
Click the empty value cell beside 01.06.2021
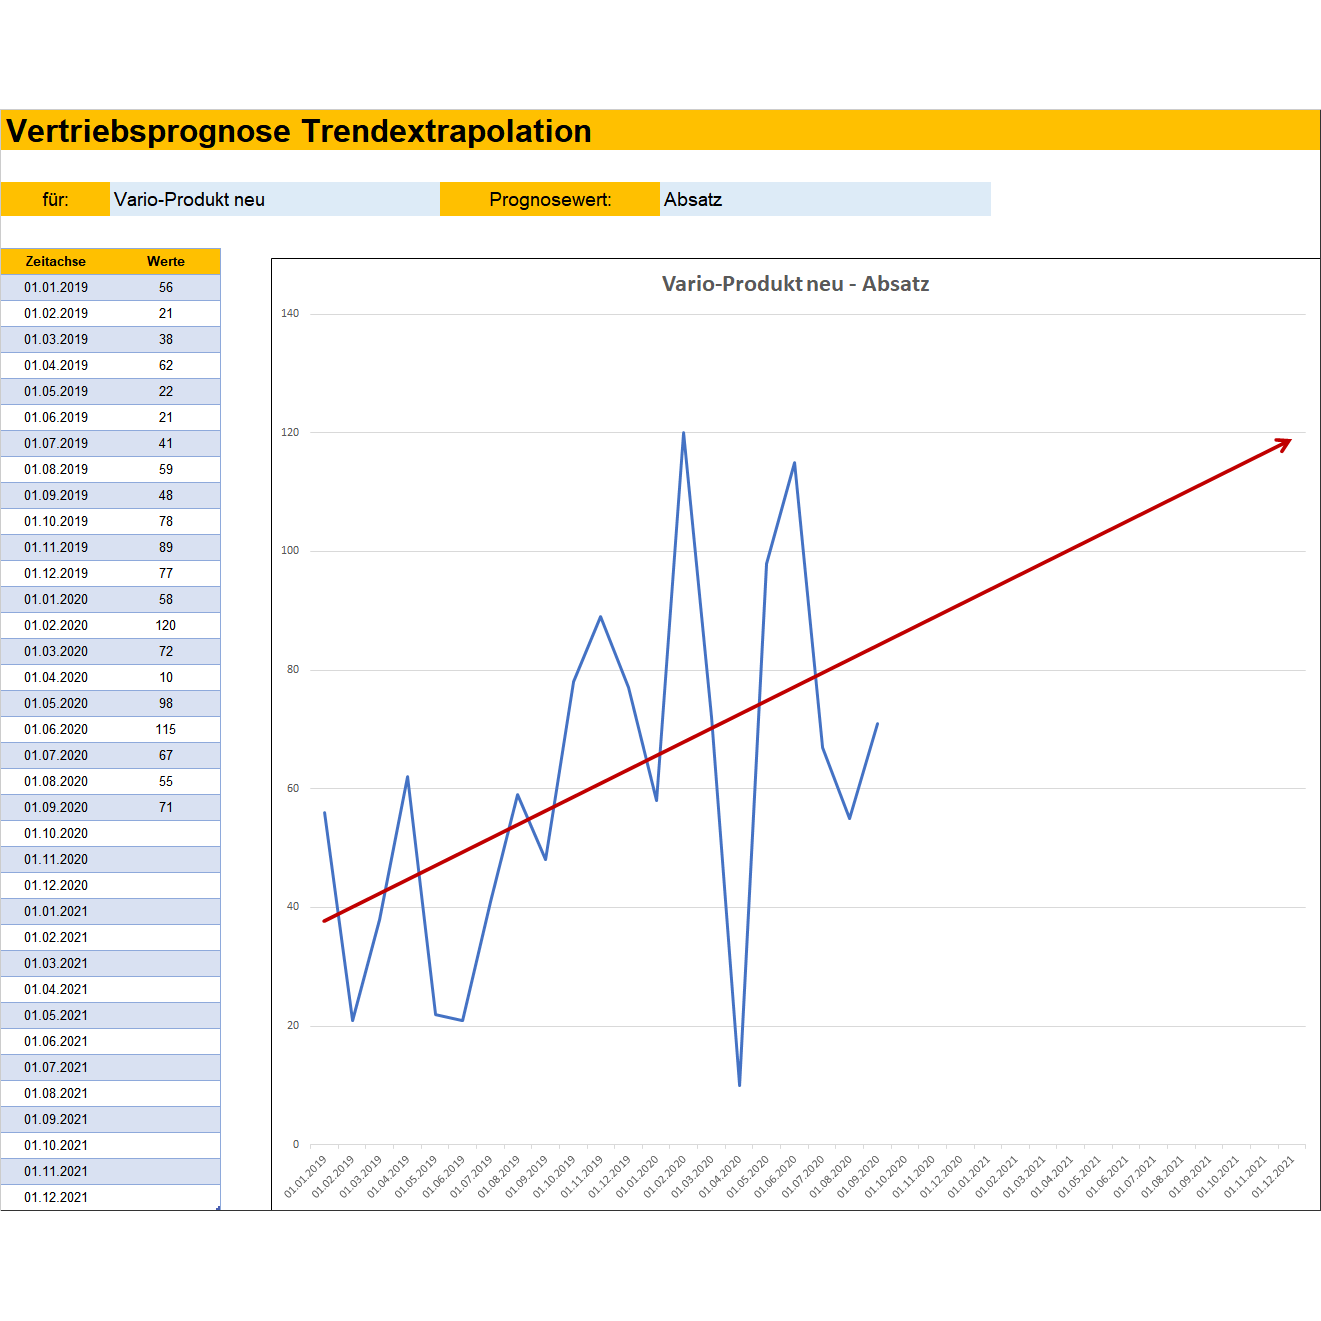click(166, 1041)
